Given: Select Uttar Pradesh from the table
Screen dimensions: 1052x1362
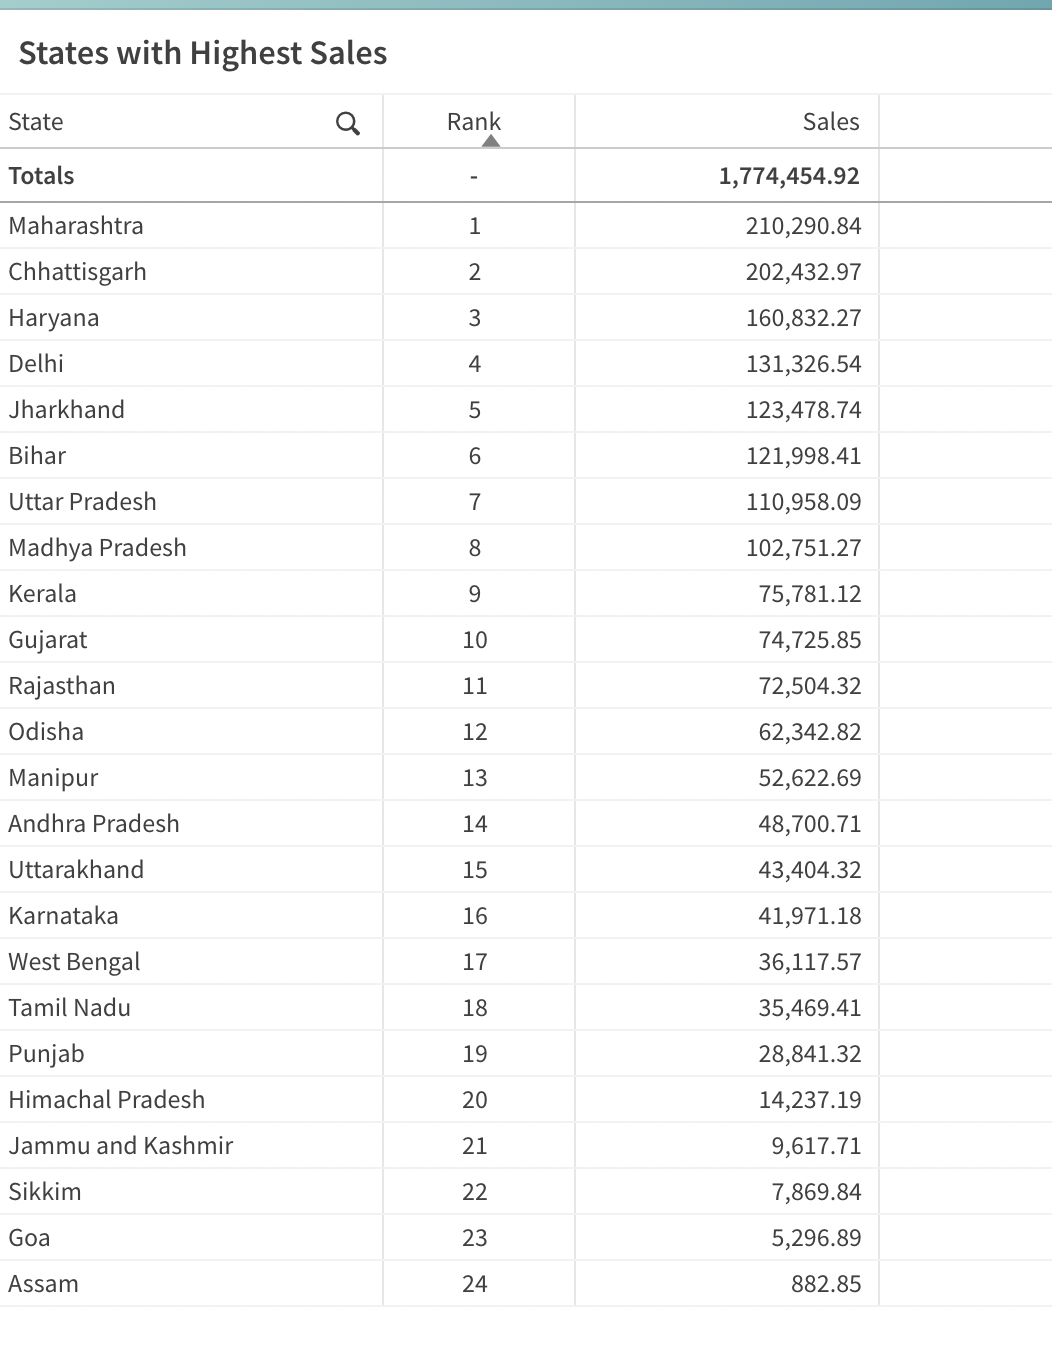Looking at the screenshot, I should pyautogui.click(x=83, y=501).
